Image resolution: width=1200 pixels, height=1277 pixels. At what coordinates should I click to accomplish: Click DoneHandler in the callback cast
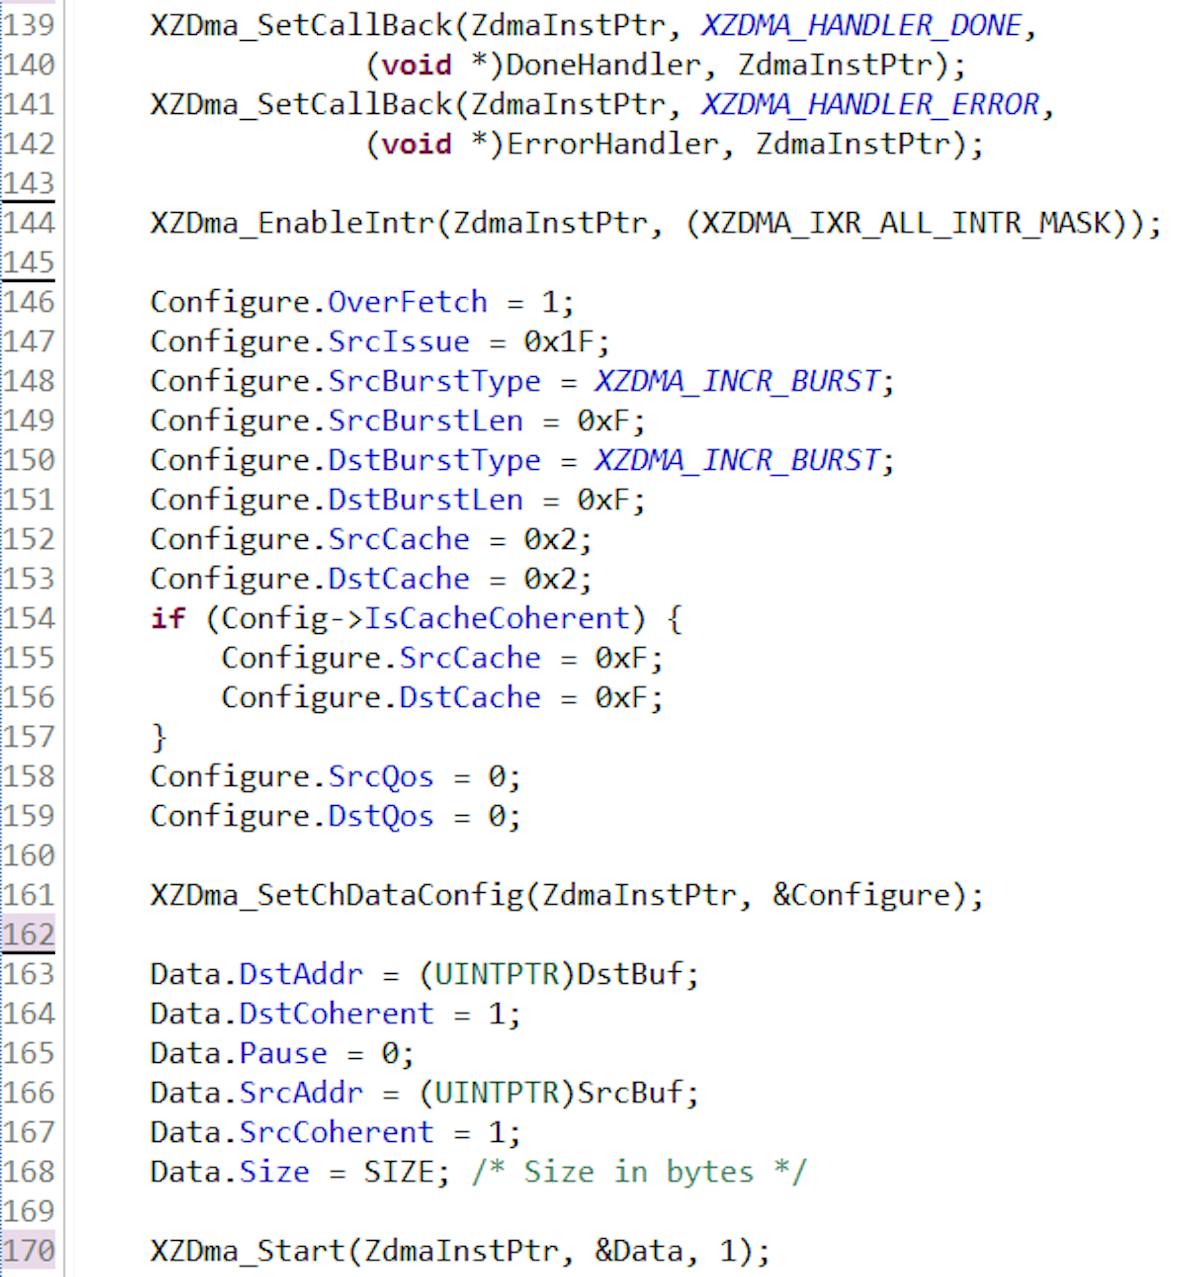point(604,64)
